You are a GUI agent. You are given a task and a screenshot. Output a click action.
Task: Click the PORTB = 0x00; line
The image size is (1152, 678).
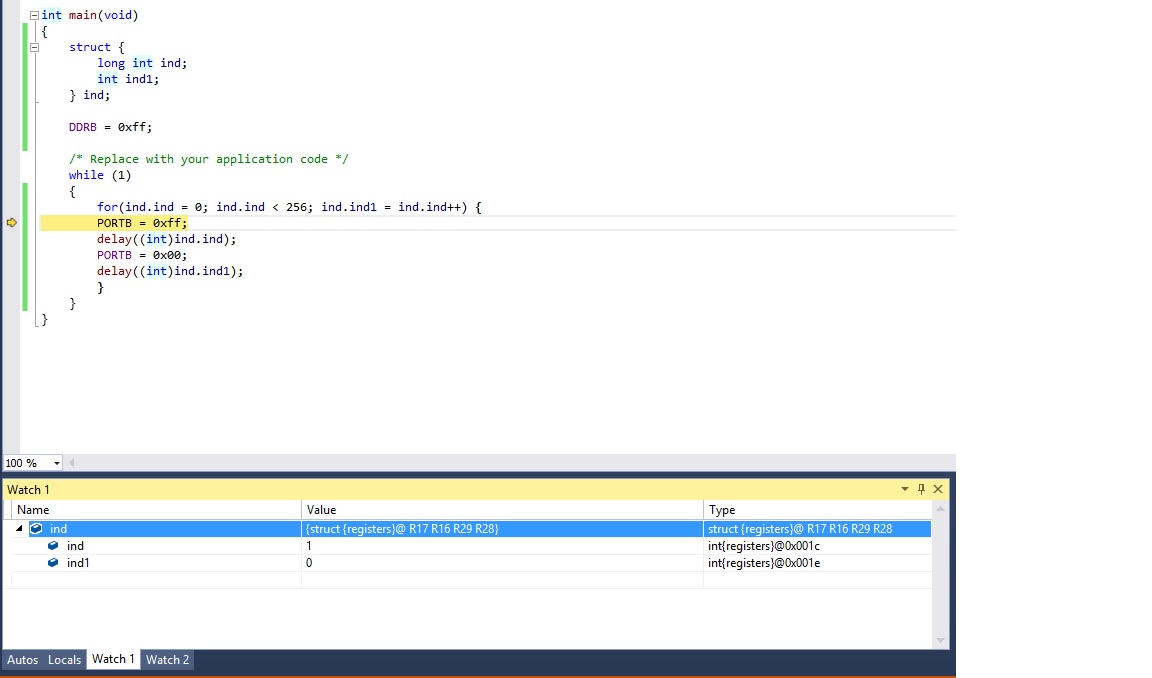pyautogui.click(x=142, y=255)
